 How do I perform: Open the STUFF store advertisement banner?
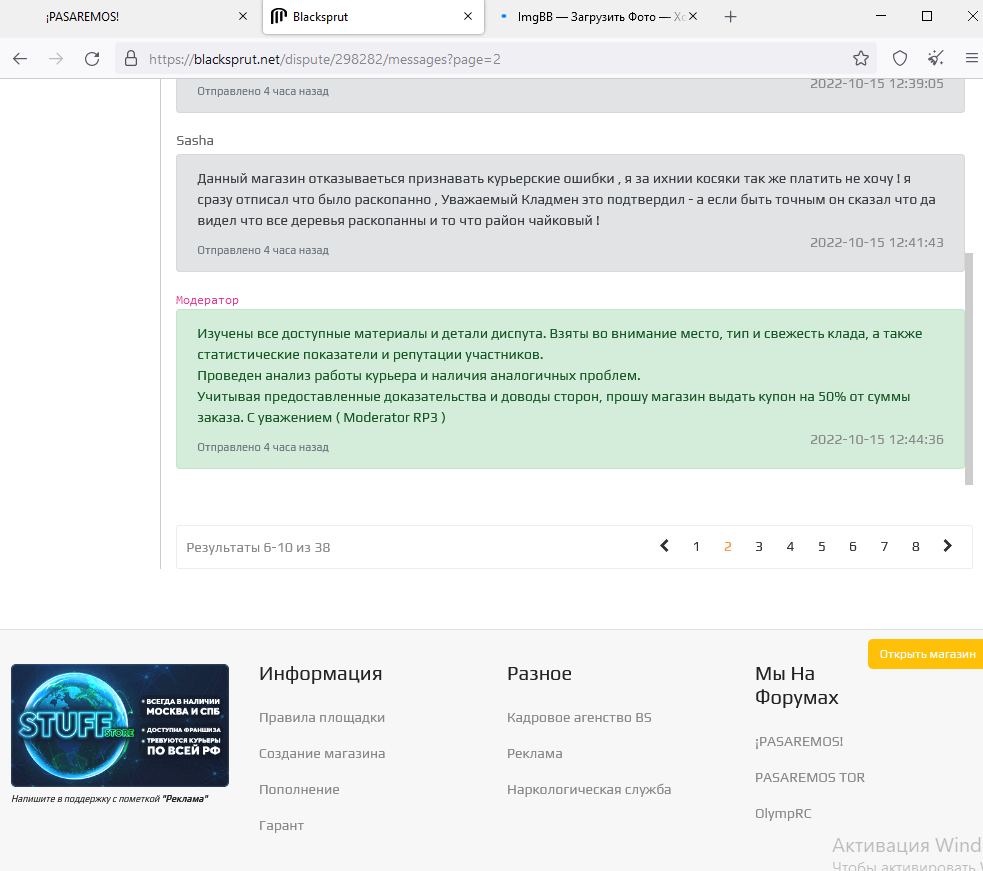pyautogui.click(x=120, y=726)
